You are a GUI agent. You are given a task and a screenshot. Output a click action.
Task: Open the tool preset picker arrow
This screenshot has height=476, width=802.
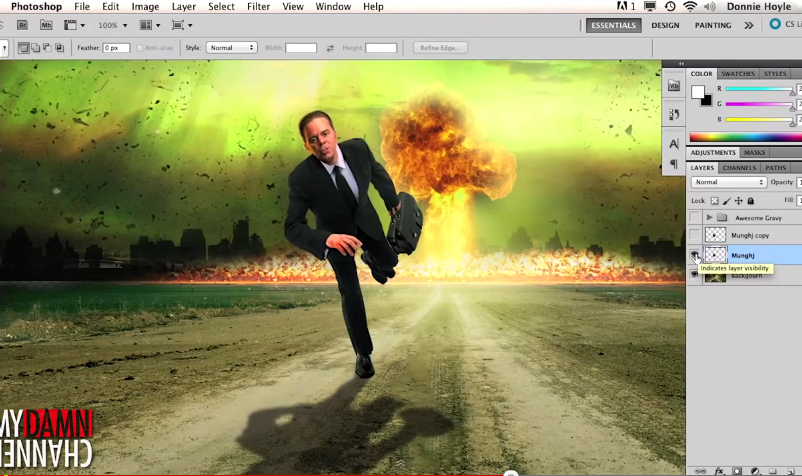point(4,48)
